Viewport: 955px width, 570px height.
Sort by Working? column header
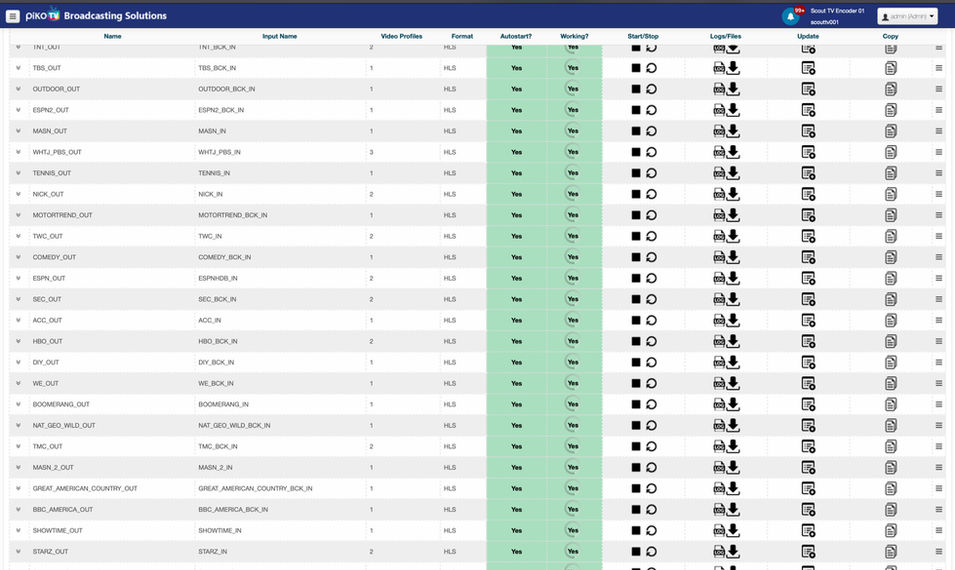pos(574,37)
